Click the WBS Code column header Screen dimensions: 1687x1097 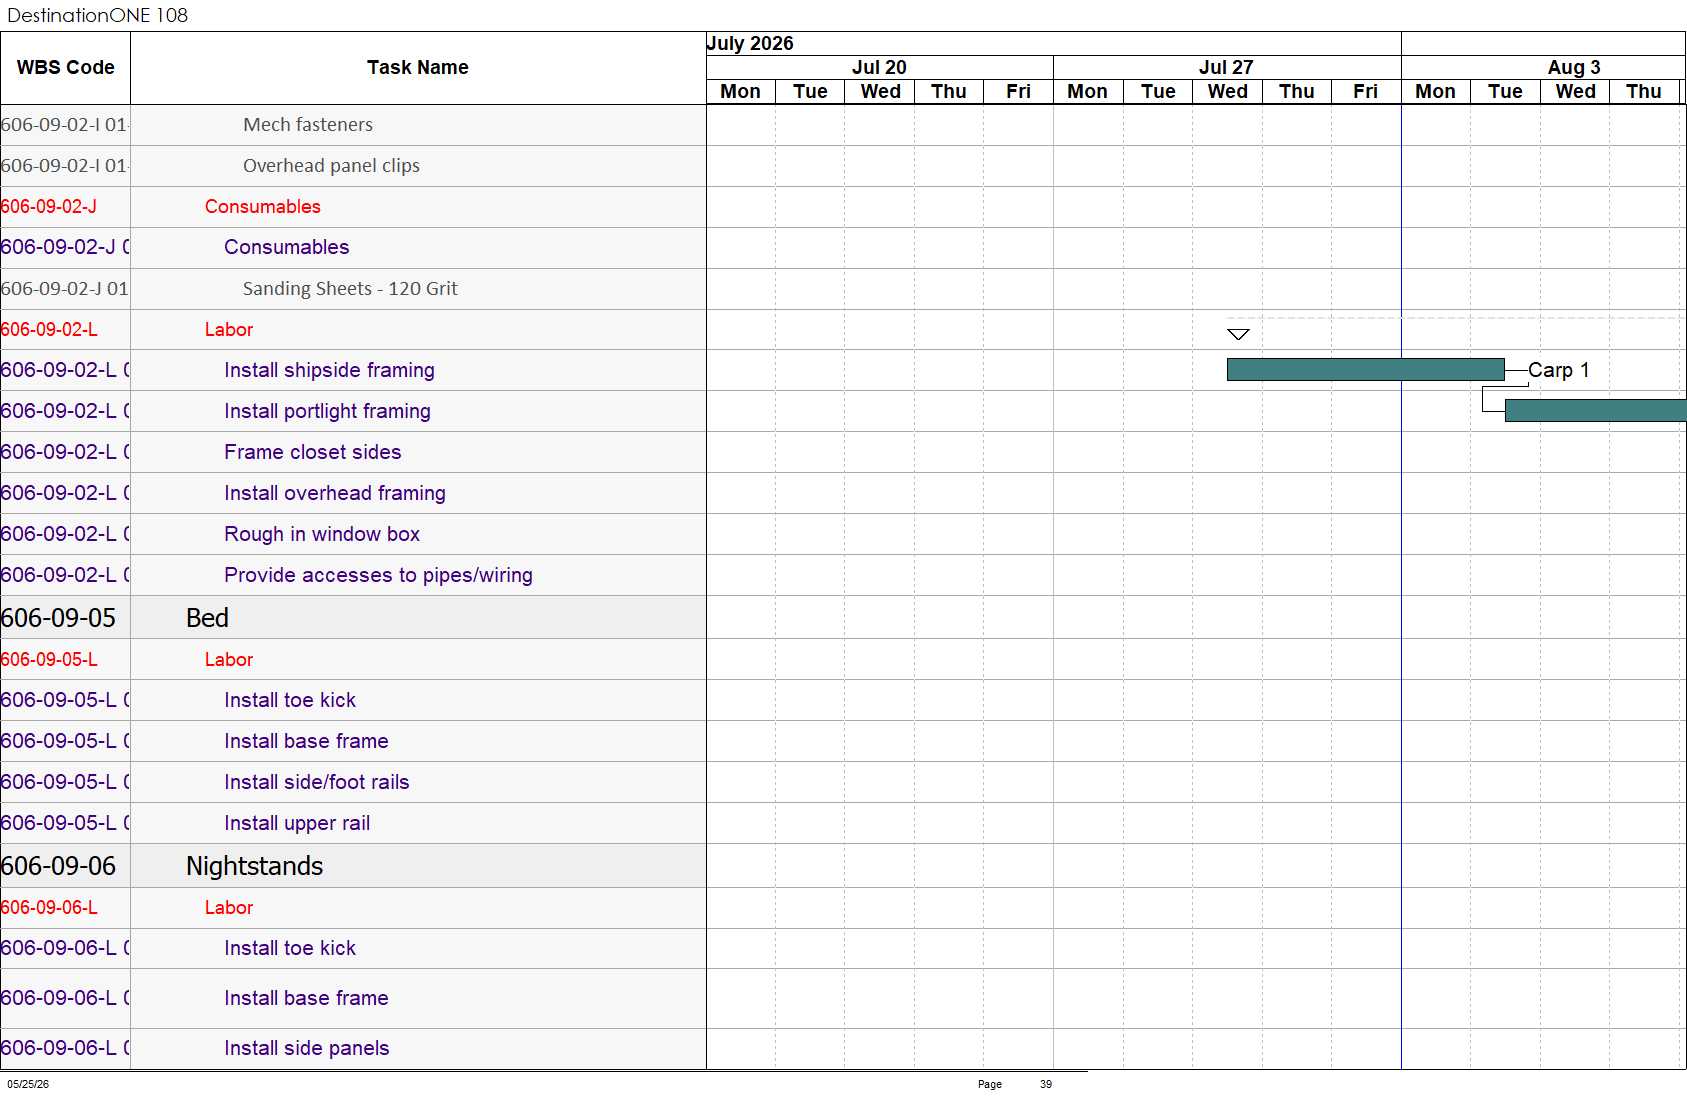tap(65, 68)
